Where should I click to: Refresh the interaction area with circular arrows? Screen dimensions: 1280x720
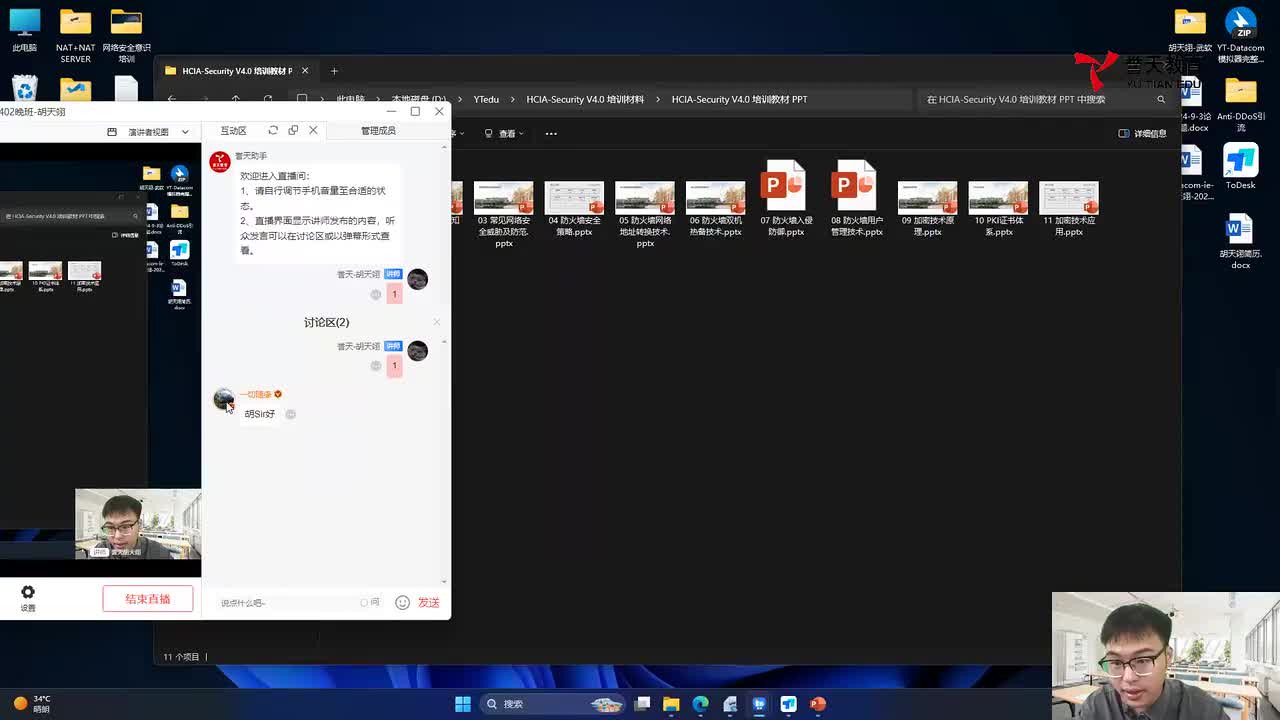coord(273,130)
